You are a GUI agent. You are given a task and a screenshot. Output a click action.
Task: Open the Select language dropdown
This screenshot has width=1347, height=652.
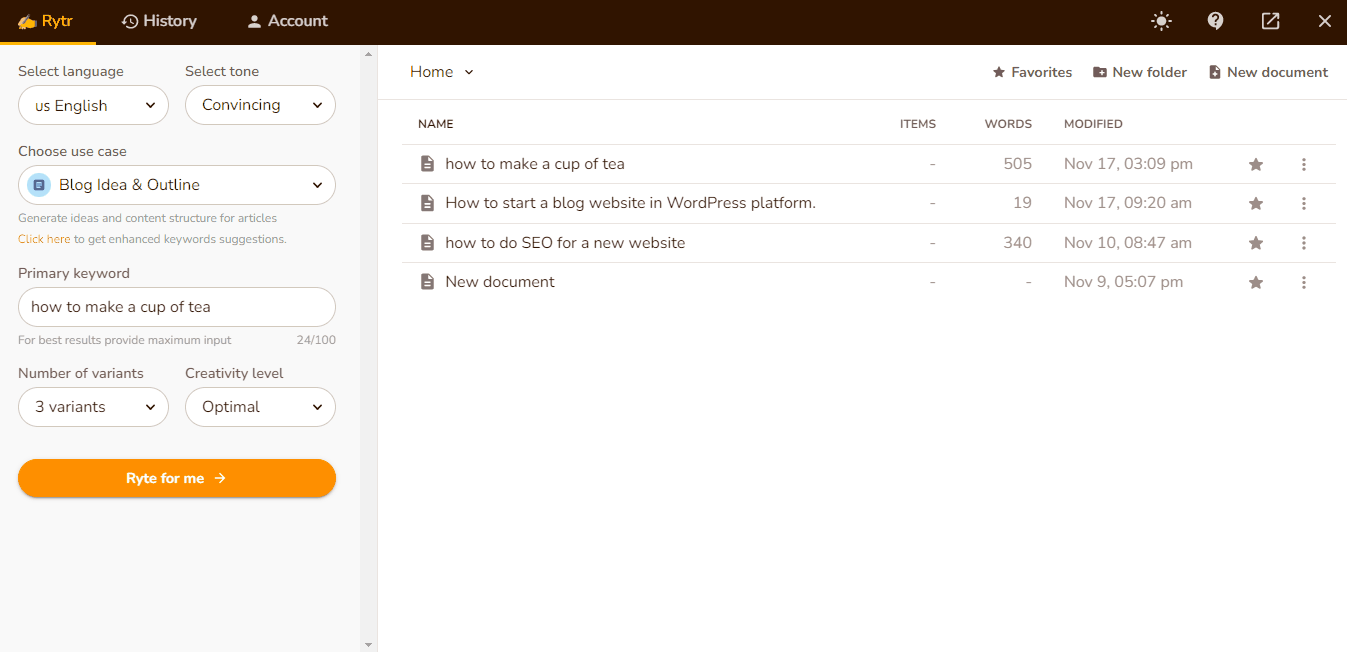pos(93,105)
